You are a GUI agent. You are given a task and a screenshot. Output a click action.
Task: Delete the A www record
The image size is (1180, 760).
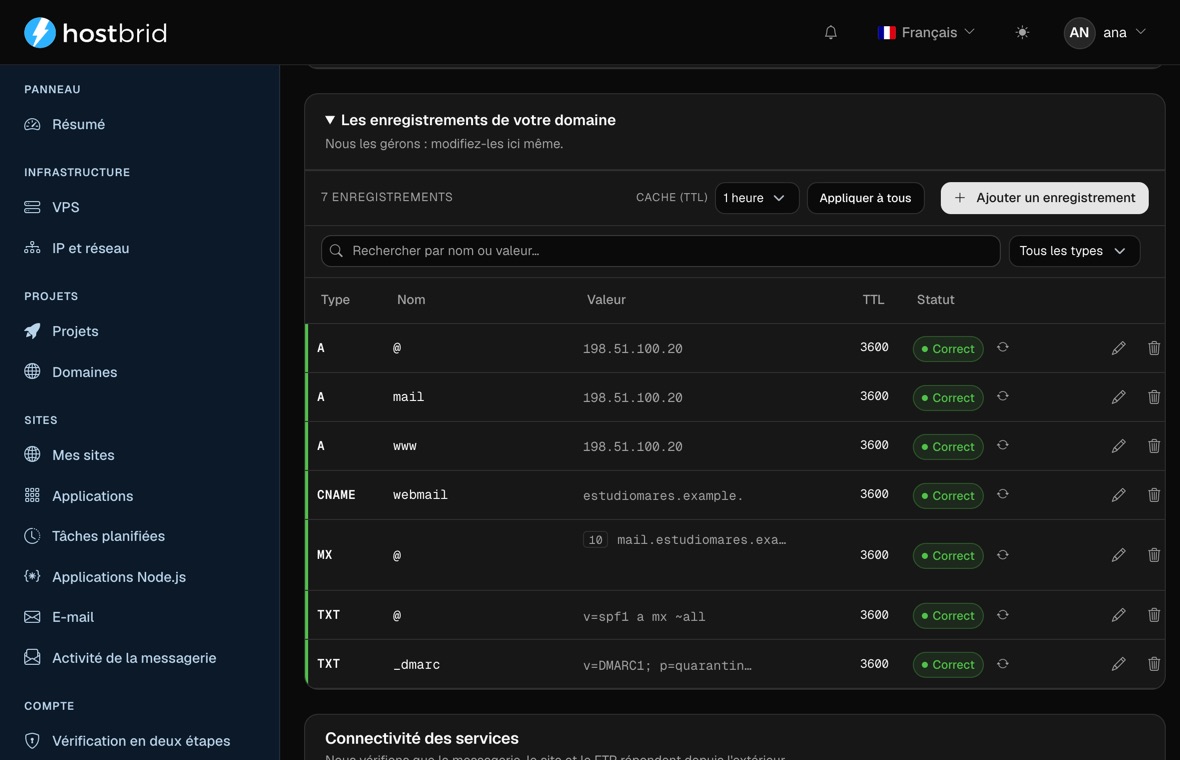pyautogui.click(x=1154, y=445)
